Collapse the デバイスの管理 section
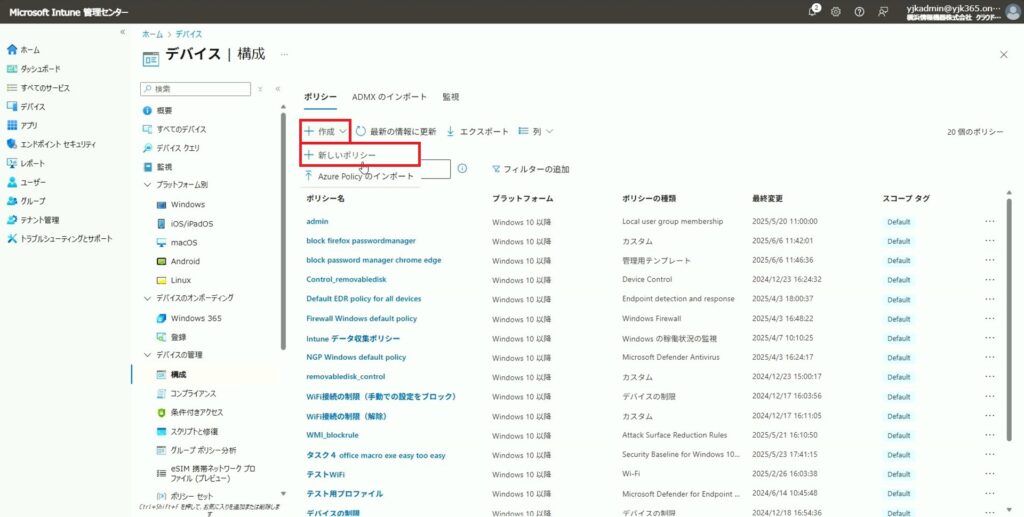Viewport: 1024px width, 517px height. coord(148,355)
